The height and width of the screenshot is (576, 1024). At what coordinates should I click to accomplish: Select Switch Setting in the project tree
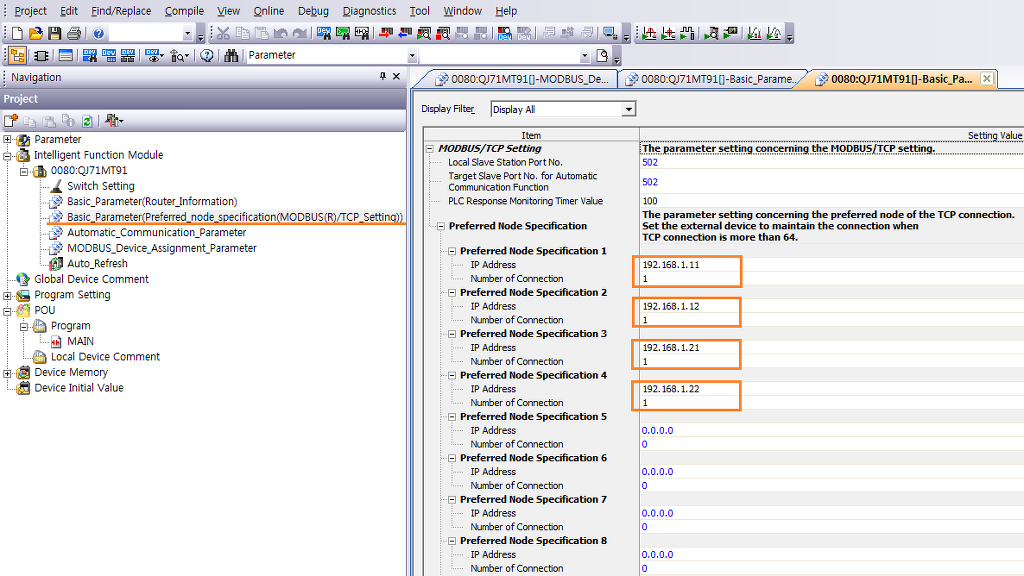(x=100, y=186)
